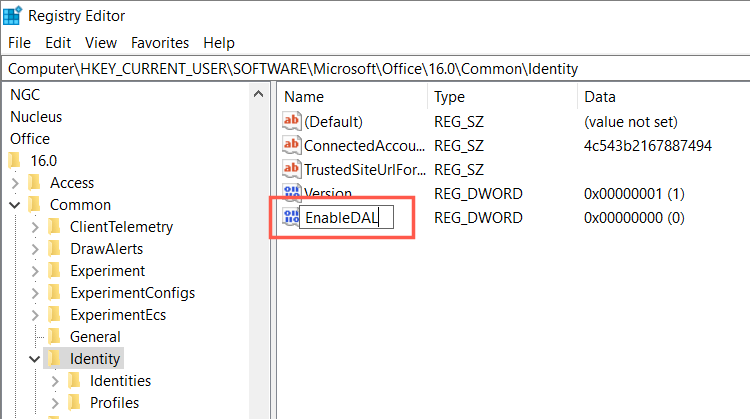Open the File menu
Screen dimensions: 750x419
(20, 43)
